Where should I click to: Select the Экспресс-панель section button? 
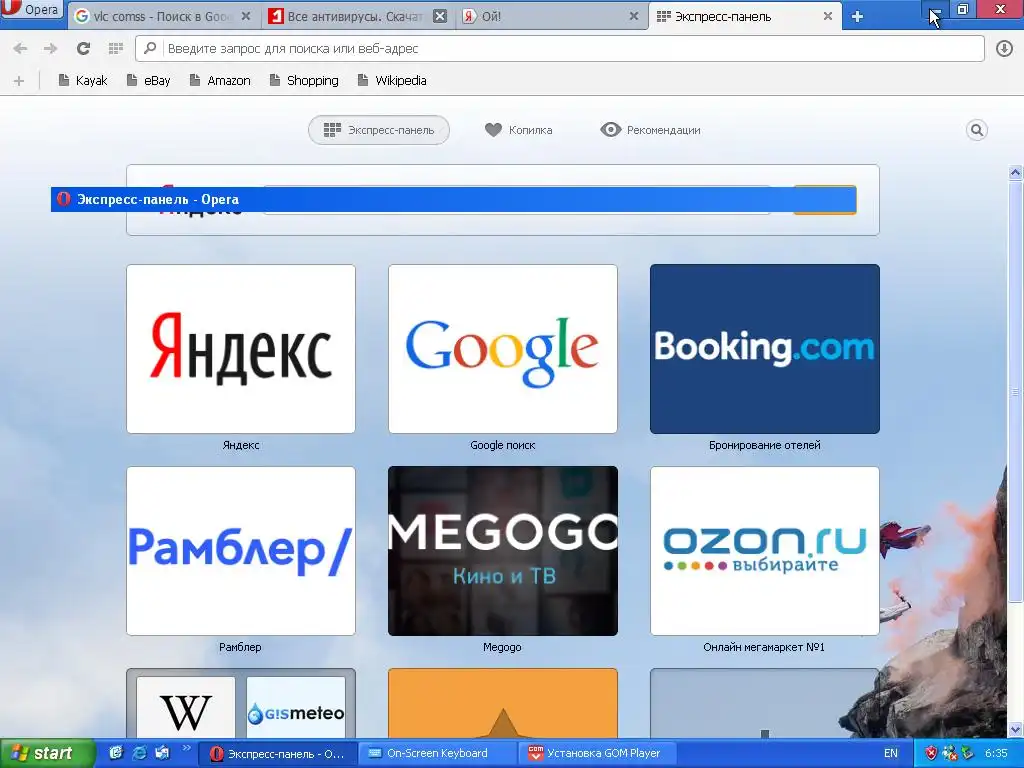[379, 130]
